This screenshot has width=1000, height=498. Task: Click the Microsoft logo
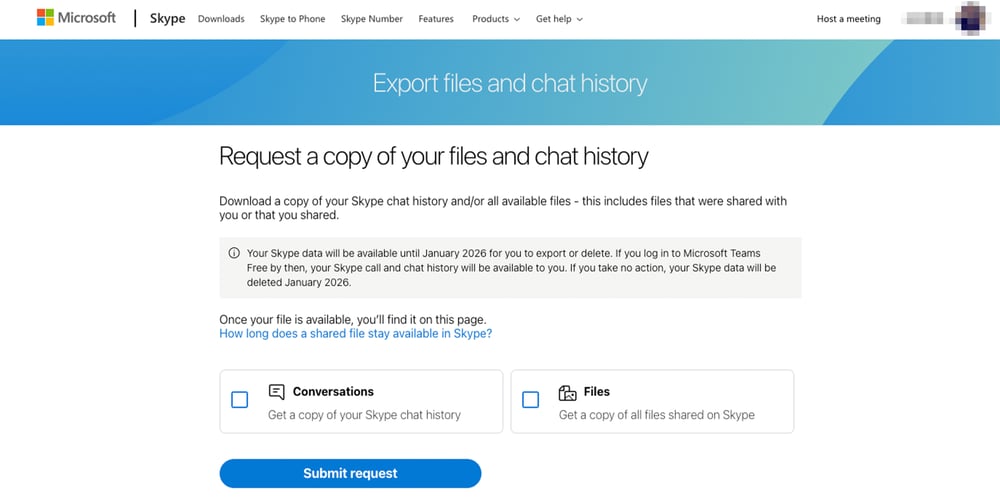tap(77, 18)
